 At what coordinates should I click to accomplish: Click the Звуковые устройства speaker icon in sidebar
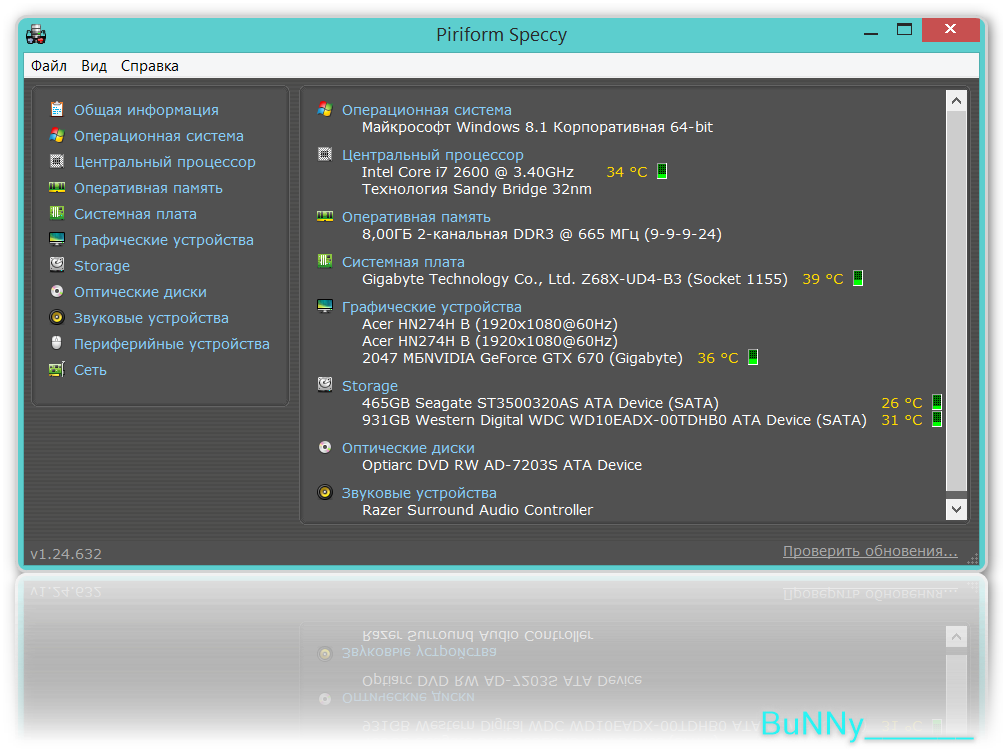[x=57, y=317]
